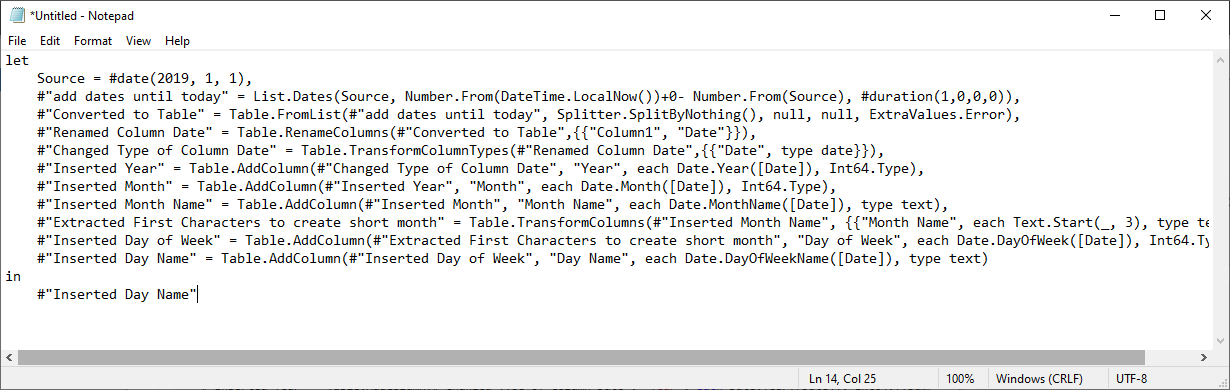Click the vertical scrollbar up arrow
The width and height of the screenshot is (1230, 390).
point(1221,60)
